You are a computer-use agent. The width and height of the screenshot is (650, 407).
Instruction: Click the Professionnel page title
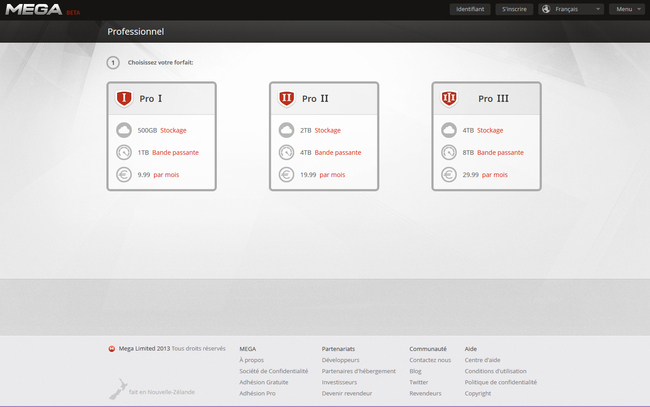[136, 31]
